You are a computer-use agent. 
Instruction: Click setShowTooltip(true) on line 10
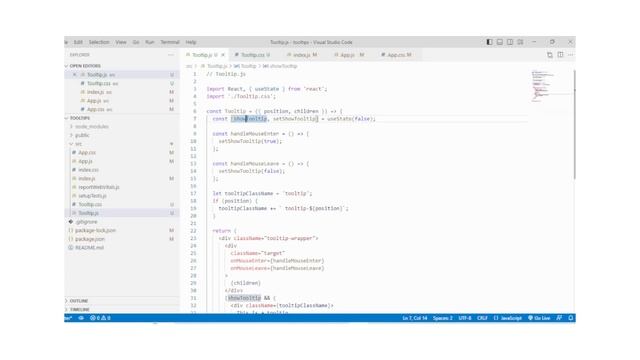250,141
